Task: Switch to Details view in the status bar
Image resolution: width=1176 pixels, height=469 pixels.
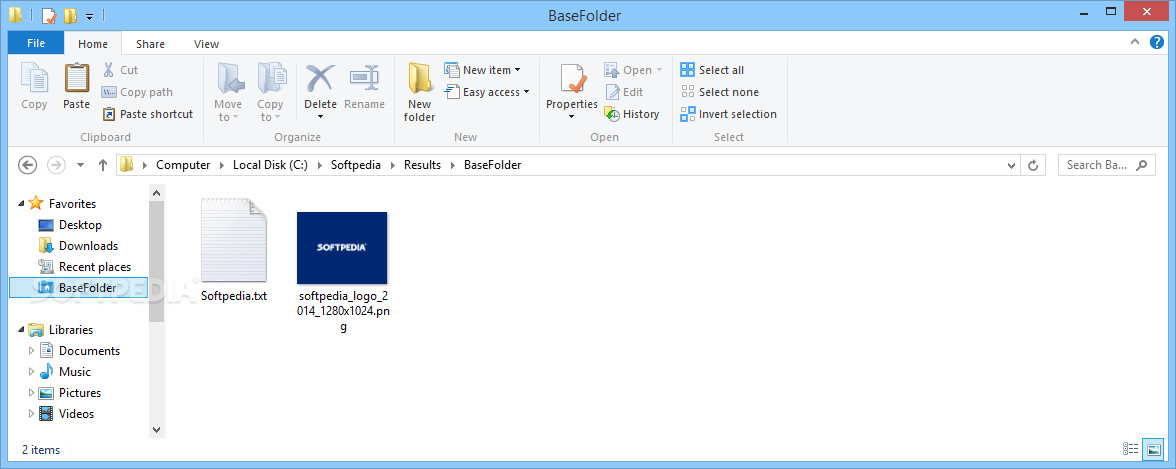Action: 1130,449
